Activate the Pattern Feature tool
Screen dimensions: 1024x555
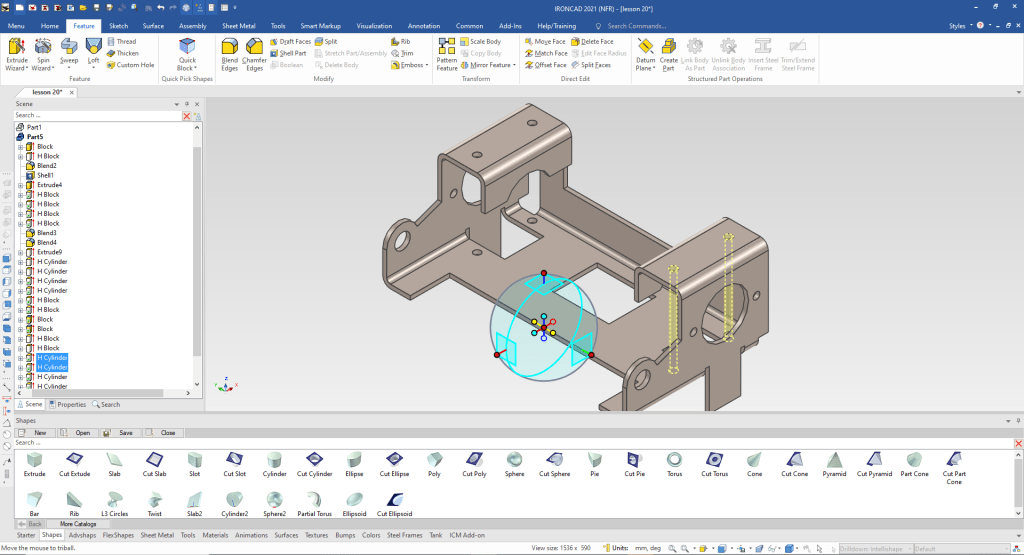click(x=447, y=52)
